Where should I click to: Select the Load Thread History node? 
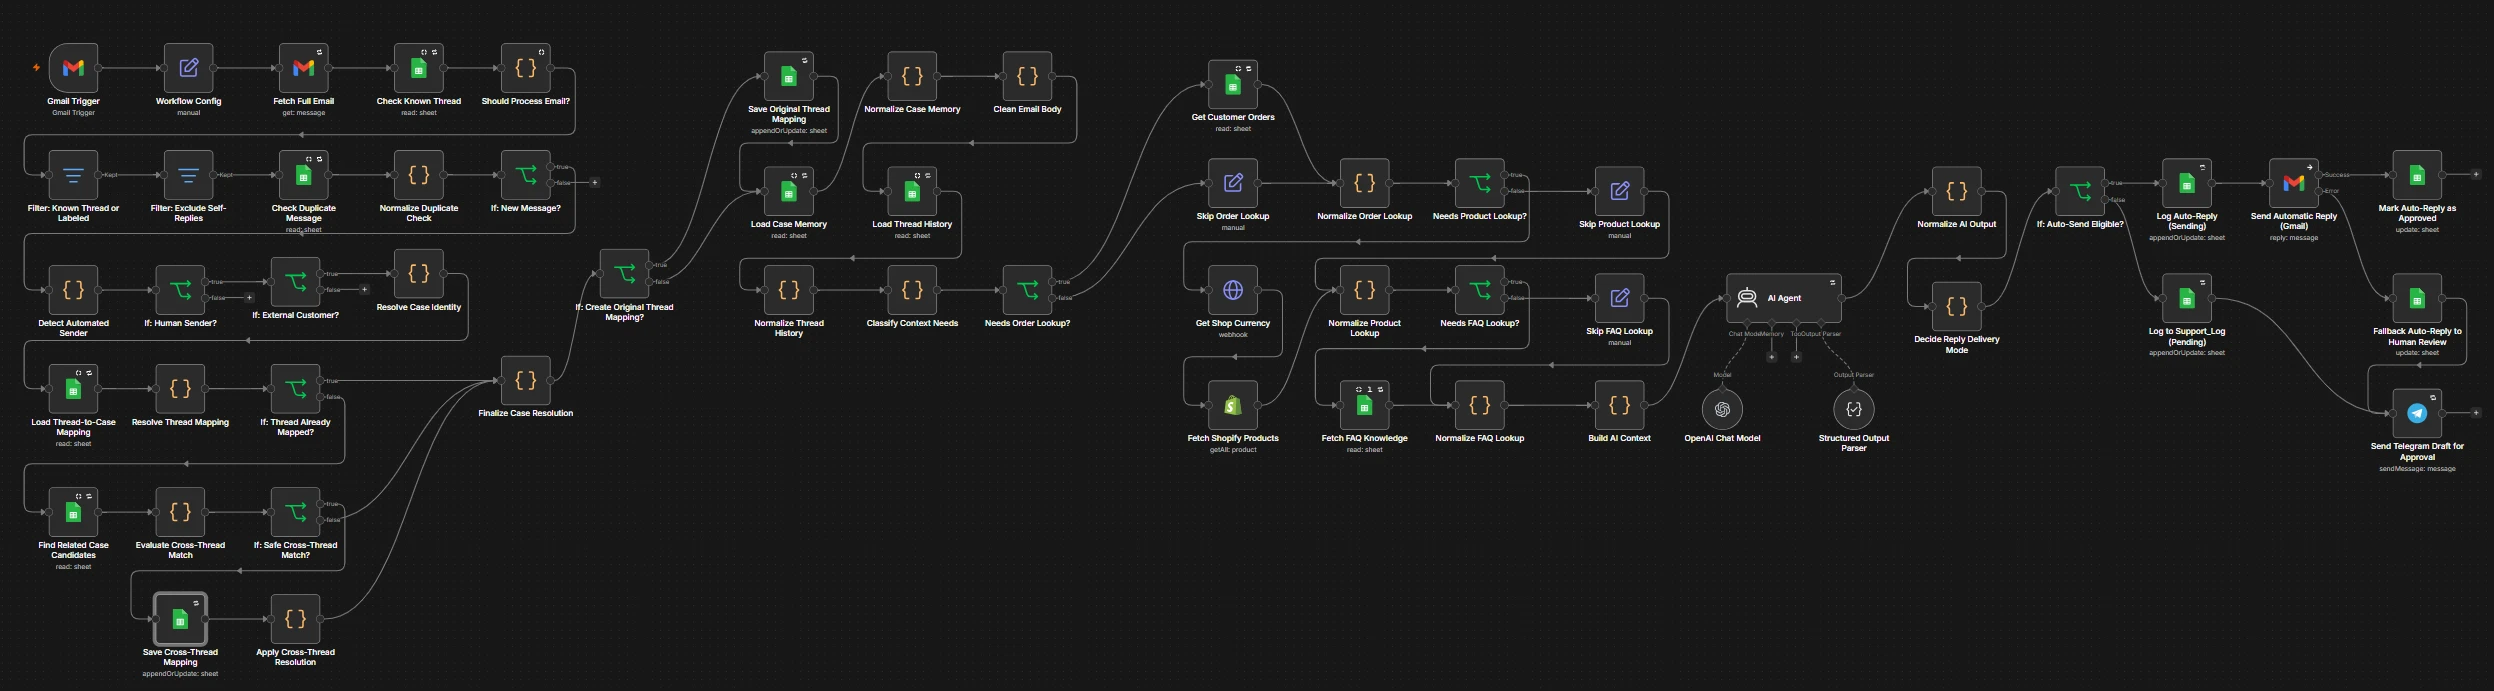pos(912,191)
